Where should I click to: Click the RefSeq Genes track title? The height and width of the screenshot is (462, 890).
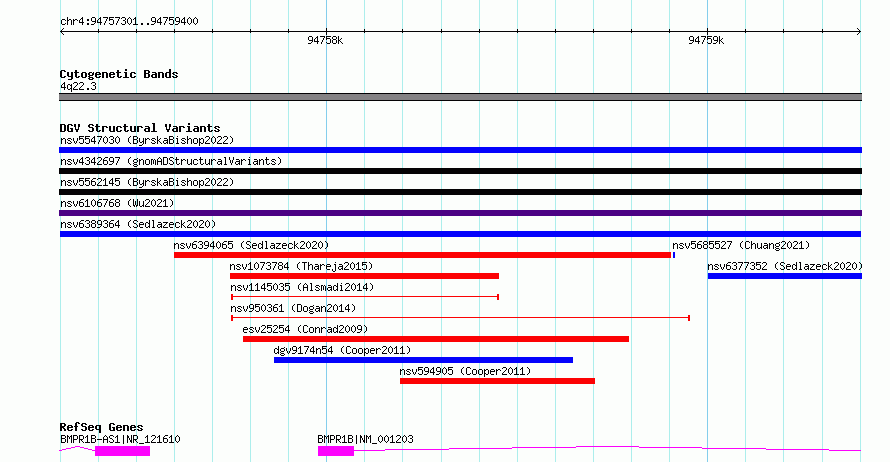102,427
